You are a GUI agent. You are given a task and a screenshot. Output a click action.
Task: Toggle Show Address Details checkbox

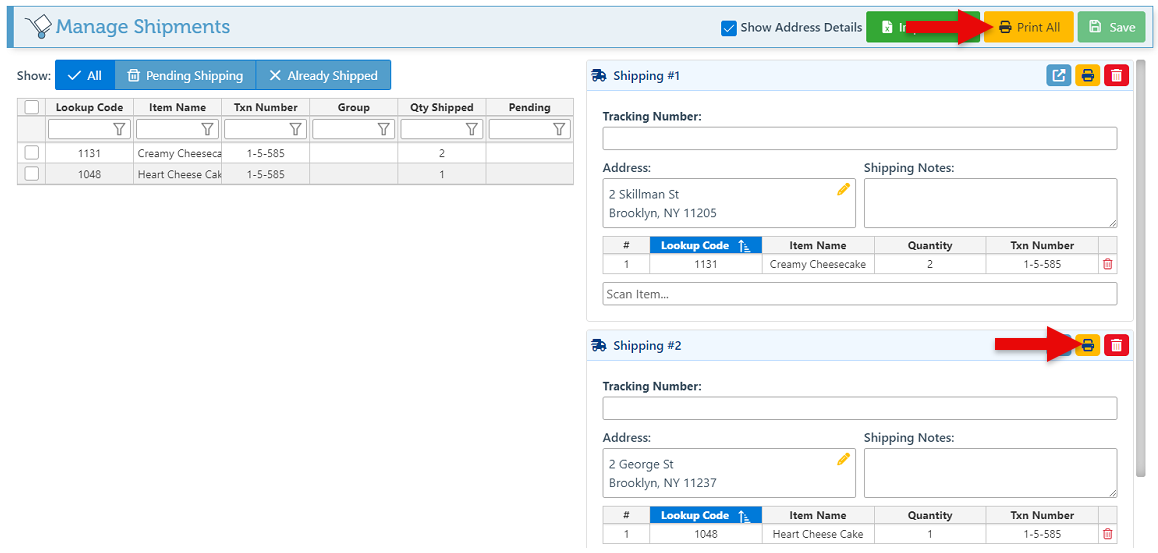point(729,28)
